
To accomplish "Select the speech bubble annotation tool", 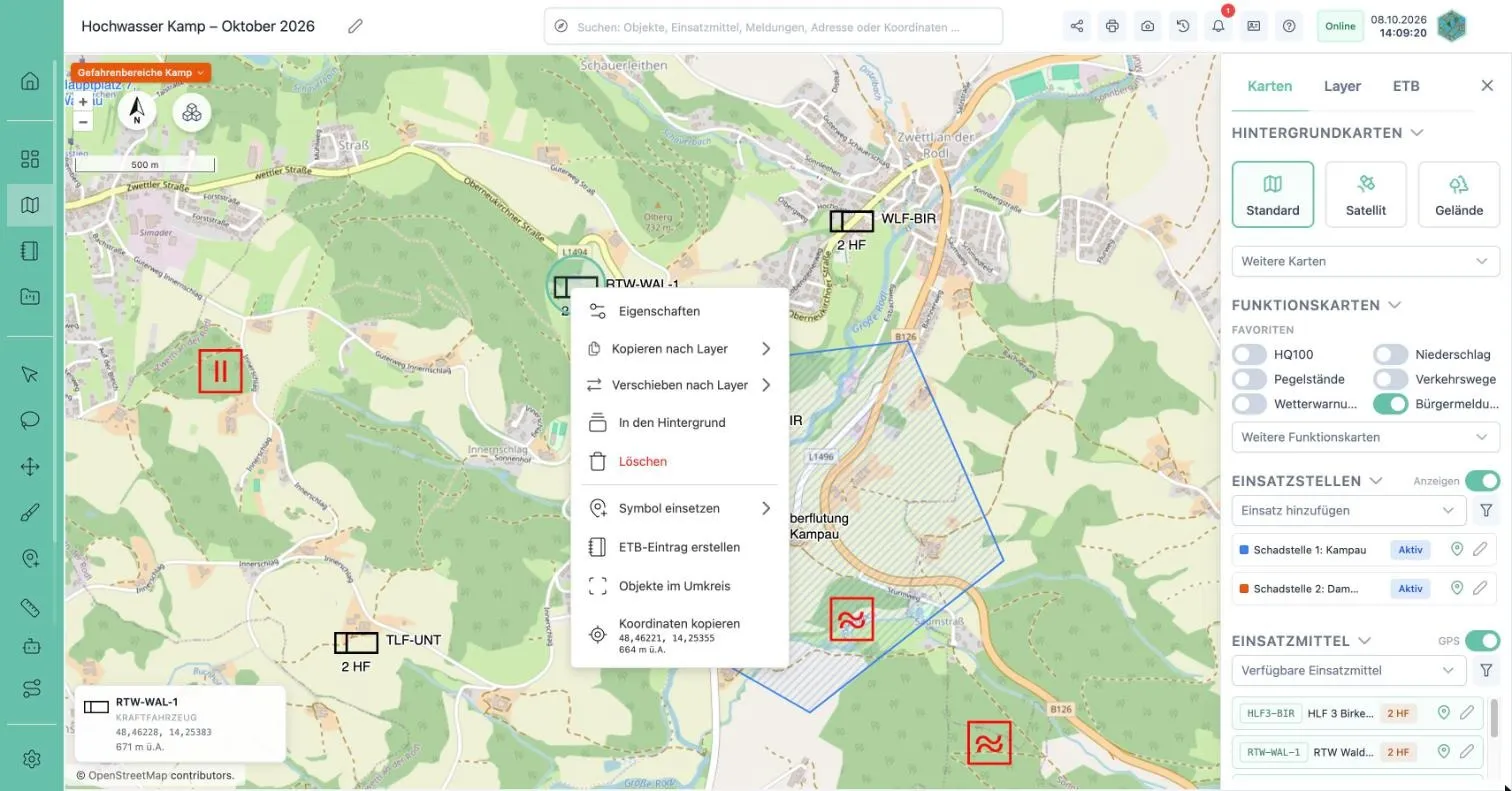I will tap(30, 420).
